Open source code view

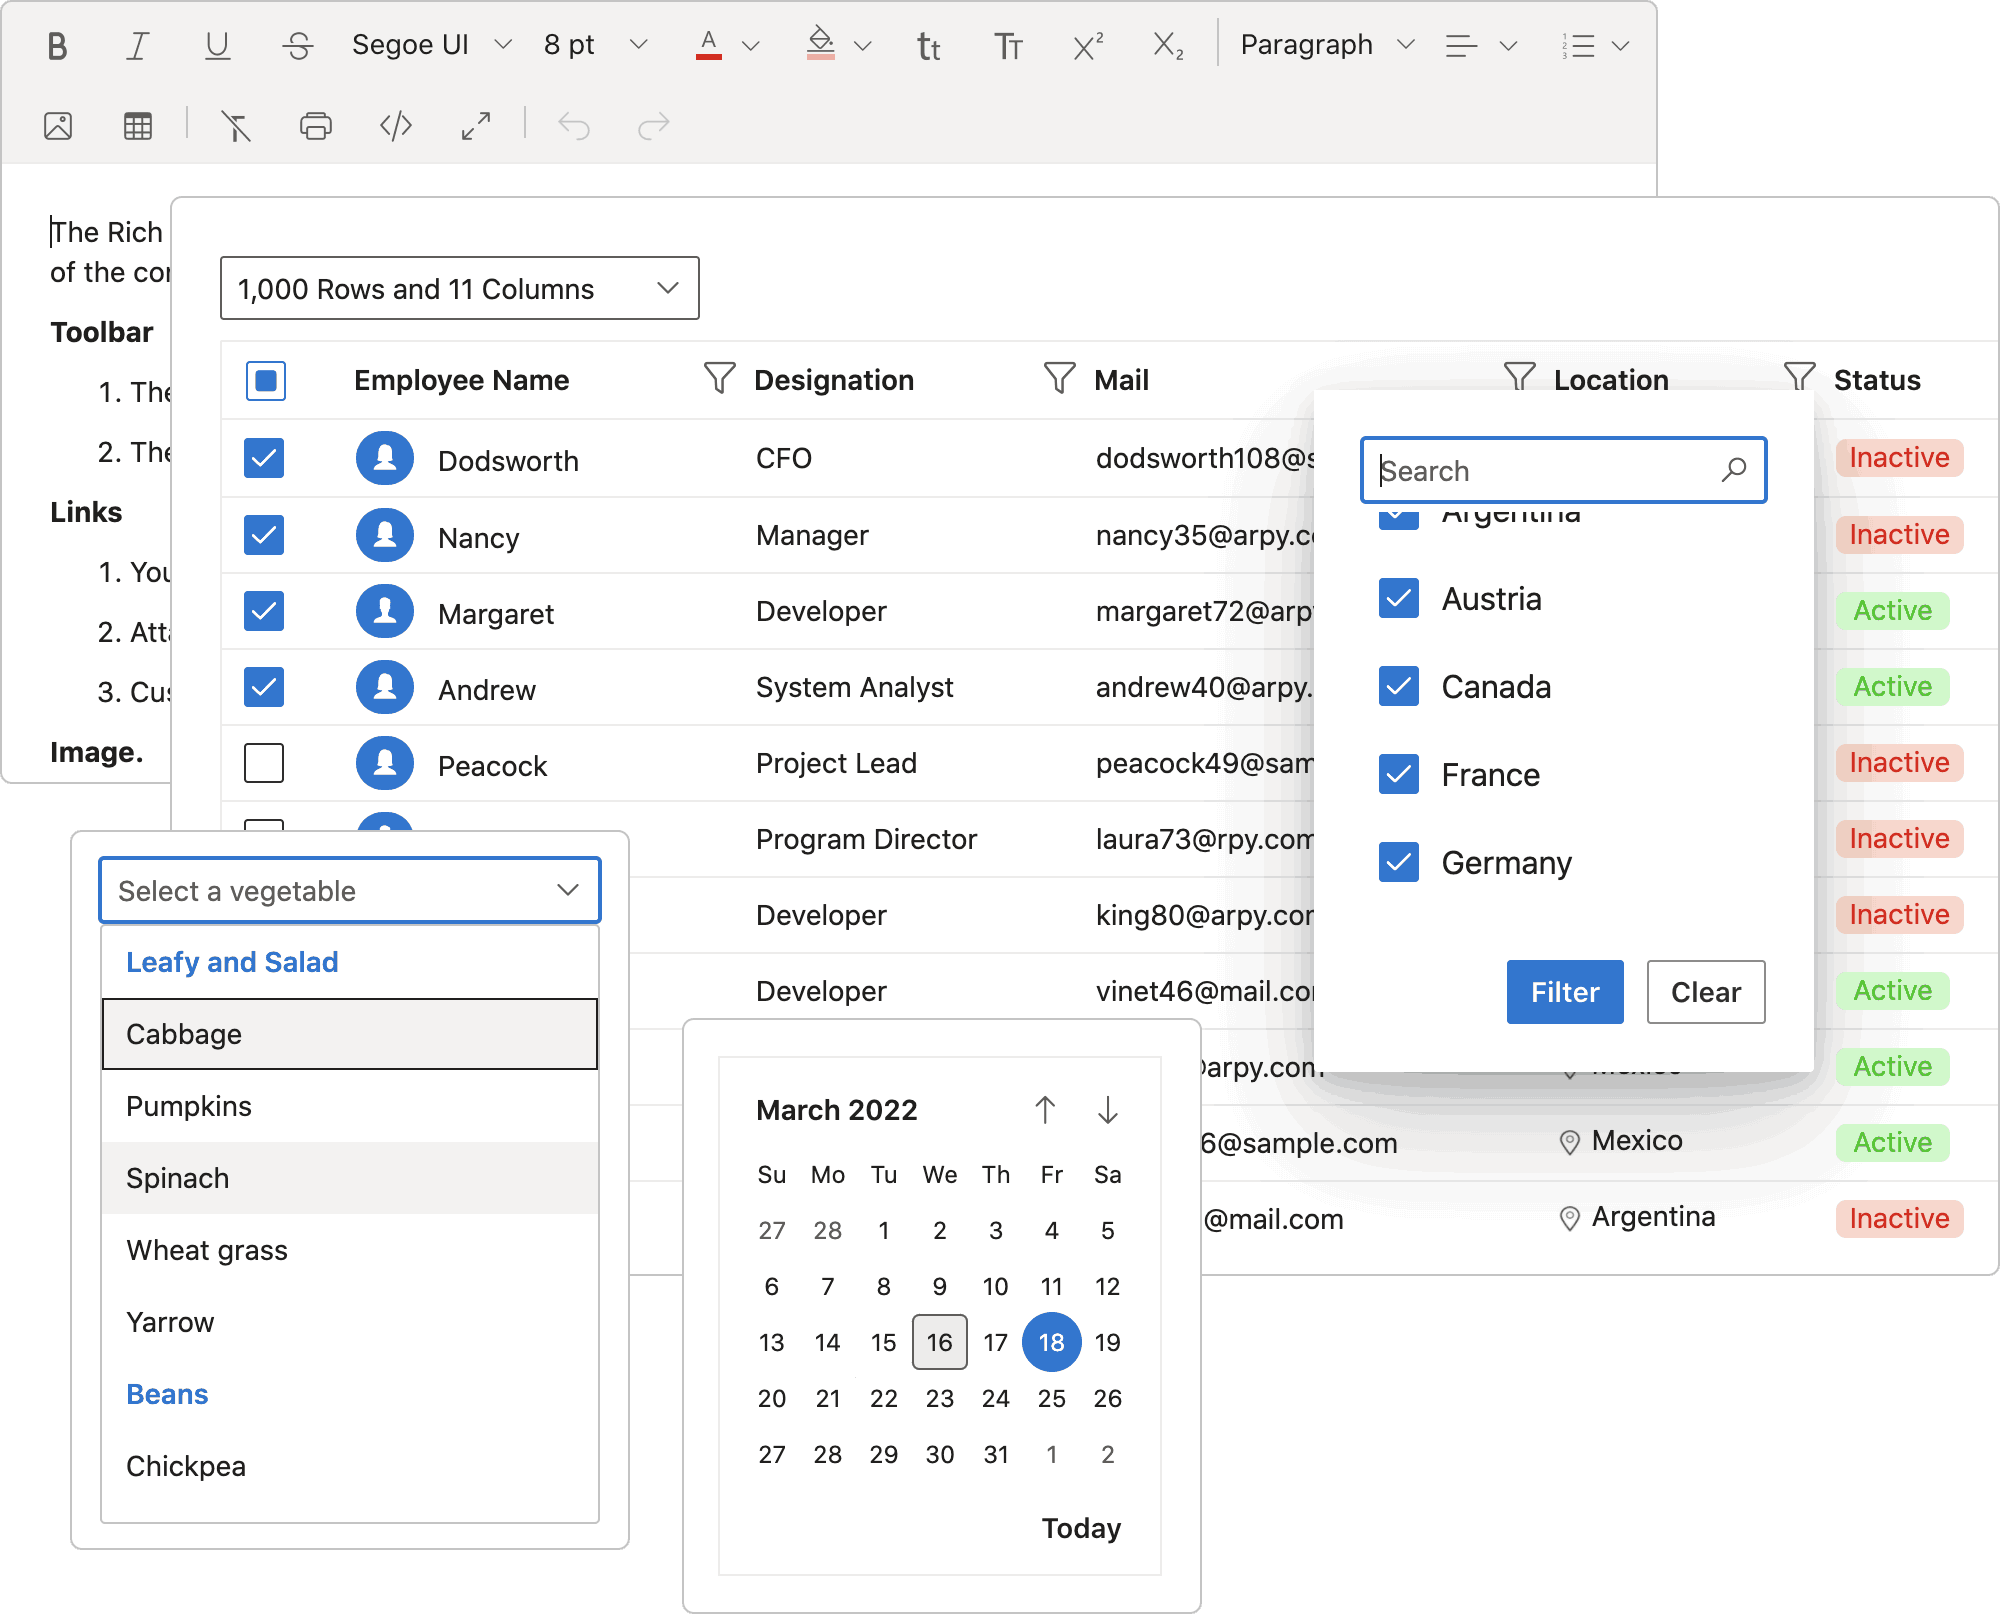click(396, 126)
